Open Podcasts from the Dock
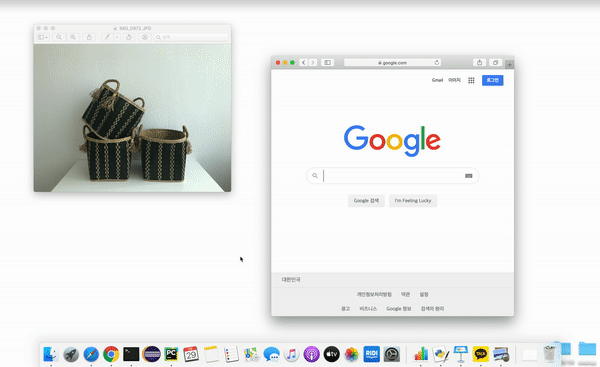600x367 pixels. click(311, 354)
